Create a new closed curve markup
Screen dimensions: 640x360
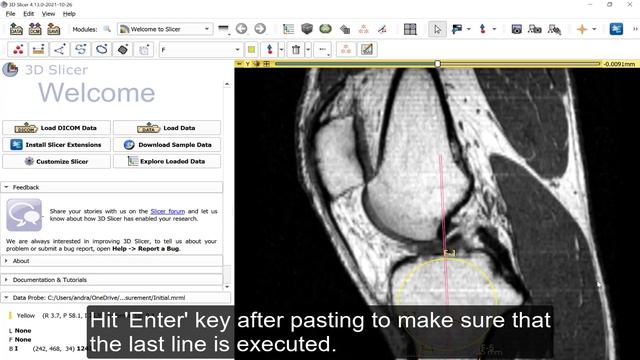[102, 50]
